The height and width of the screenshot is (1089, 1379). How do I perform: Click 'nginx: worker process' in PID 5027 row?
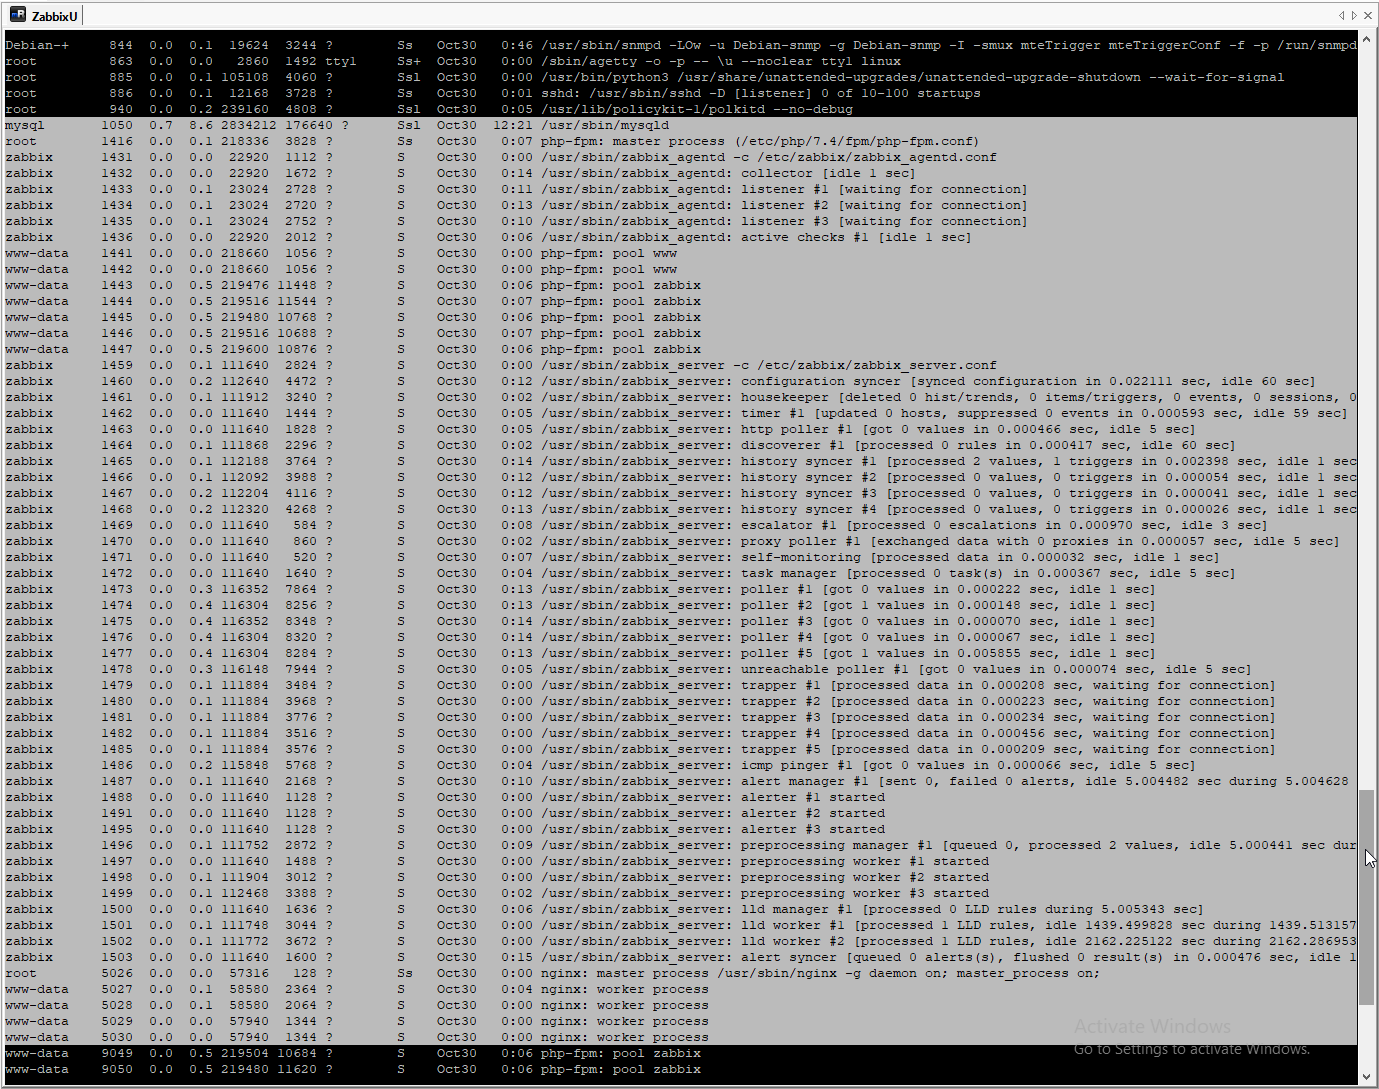coord(625,989)
